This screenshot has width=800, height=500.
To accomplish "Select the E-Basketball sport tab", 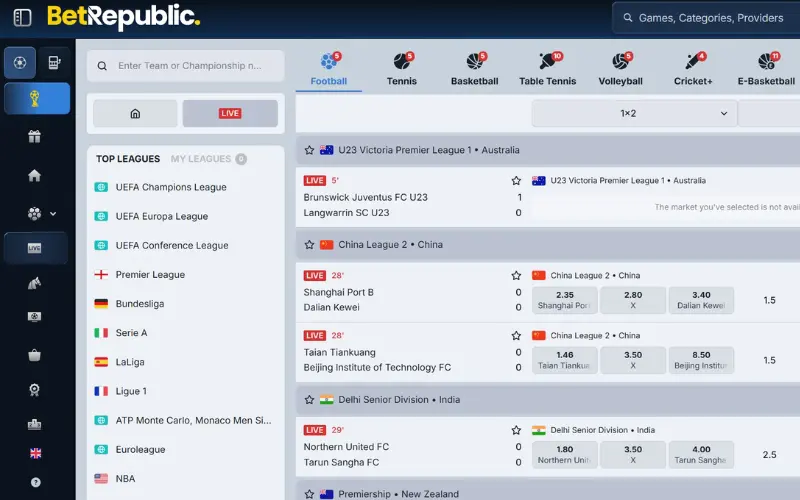I will [766, 69].
